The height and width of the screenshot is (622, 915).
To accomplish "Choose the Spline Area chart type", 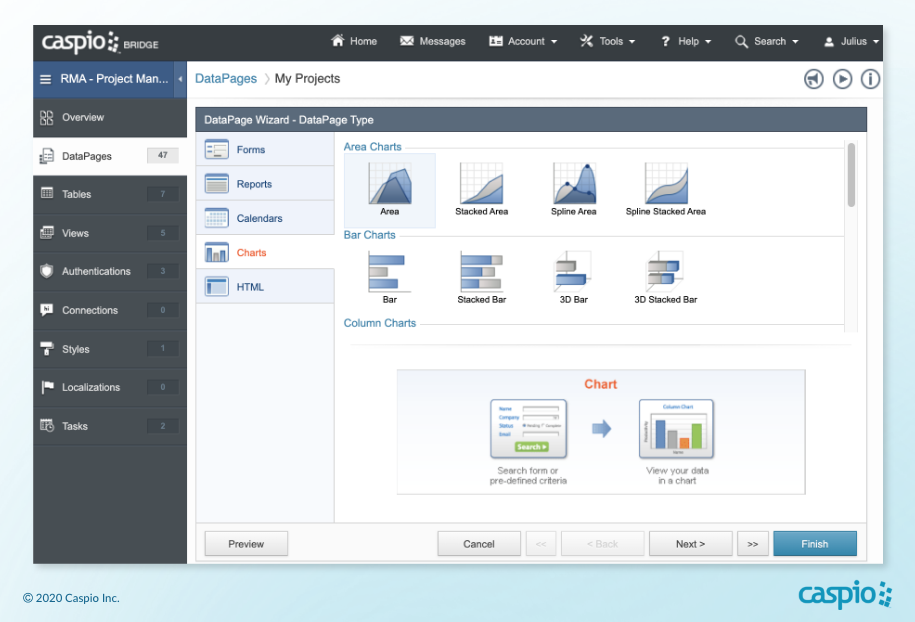I will (x=574, y=185).
